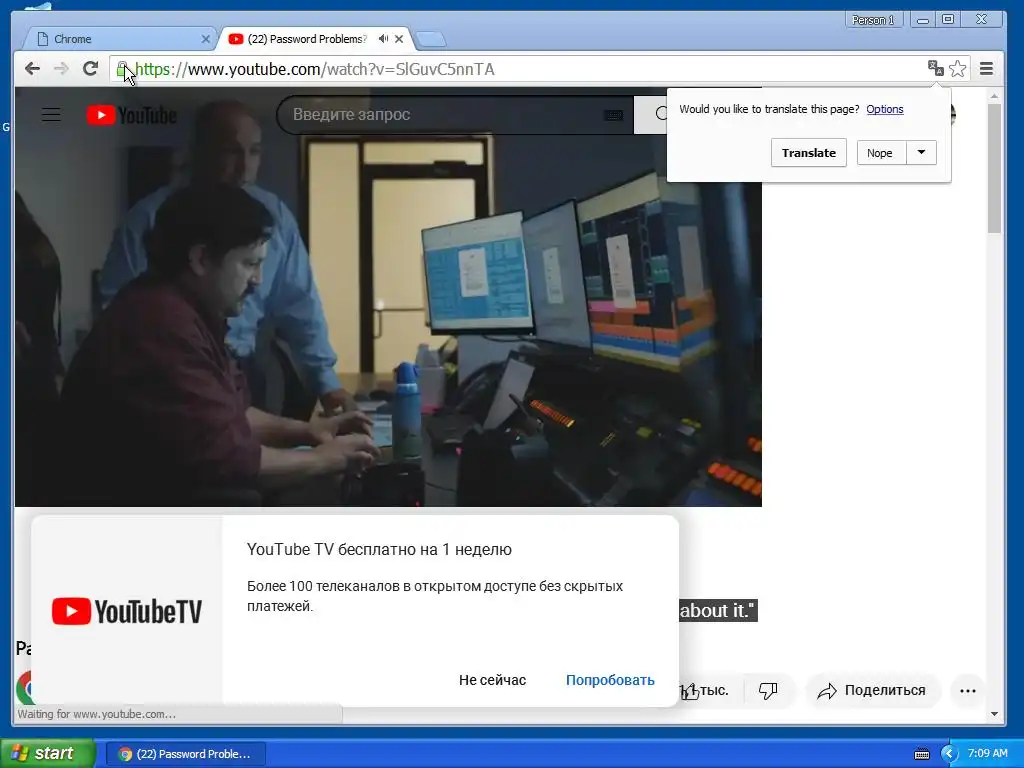Screen dimensions: 1024x768
Task: Open the on-screen keyboard in search box
Action: coord(613,116)
